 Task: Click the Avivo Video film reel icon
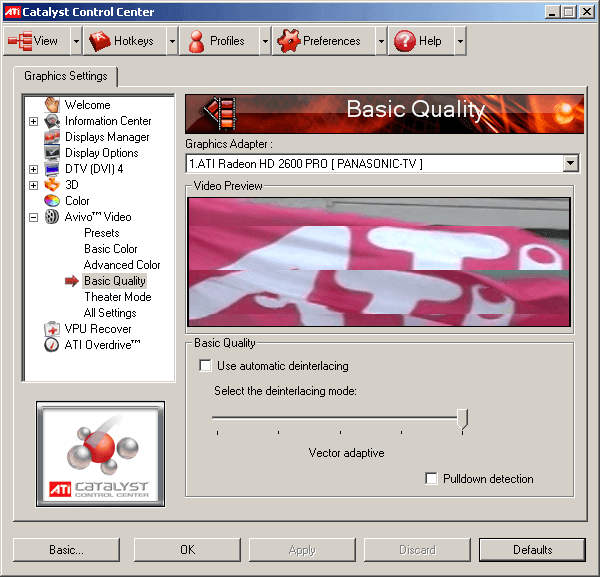point(52,217)
